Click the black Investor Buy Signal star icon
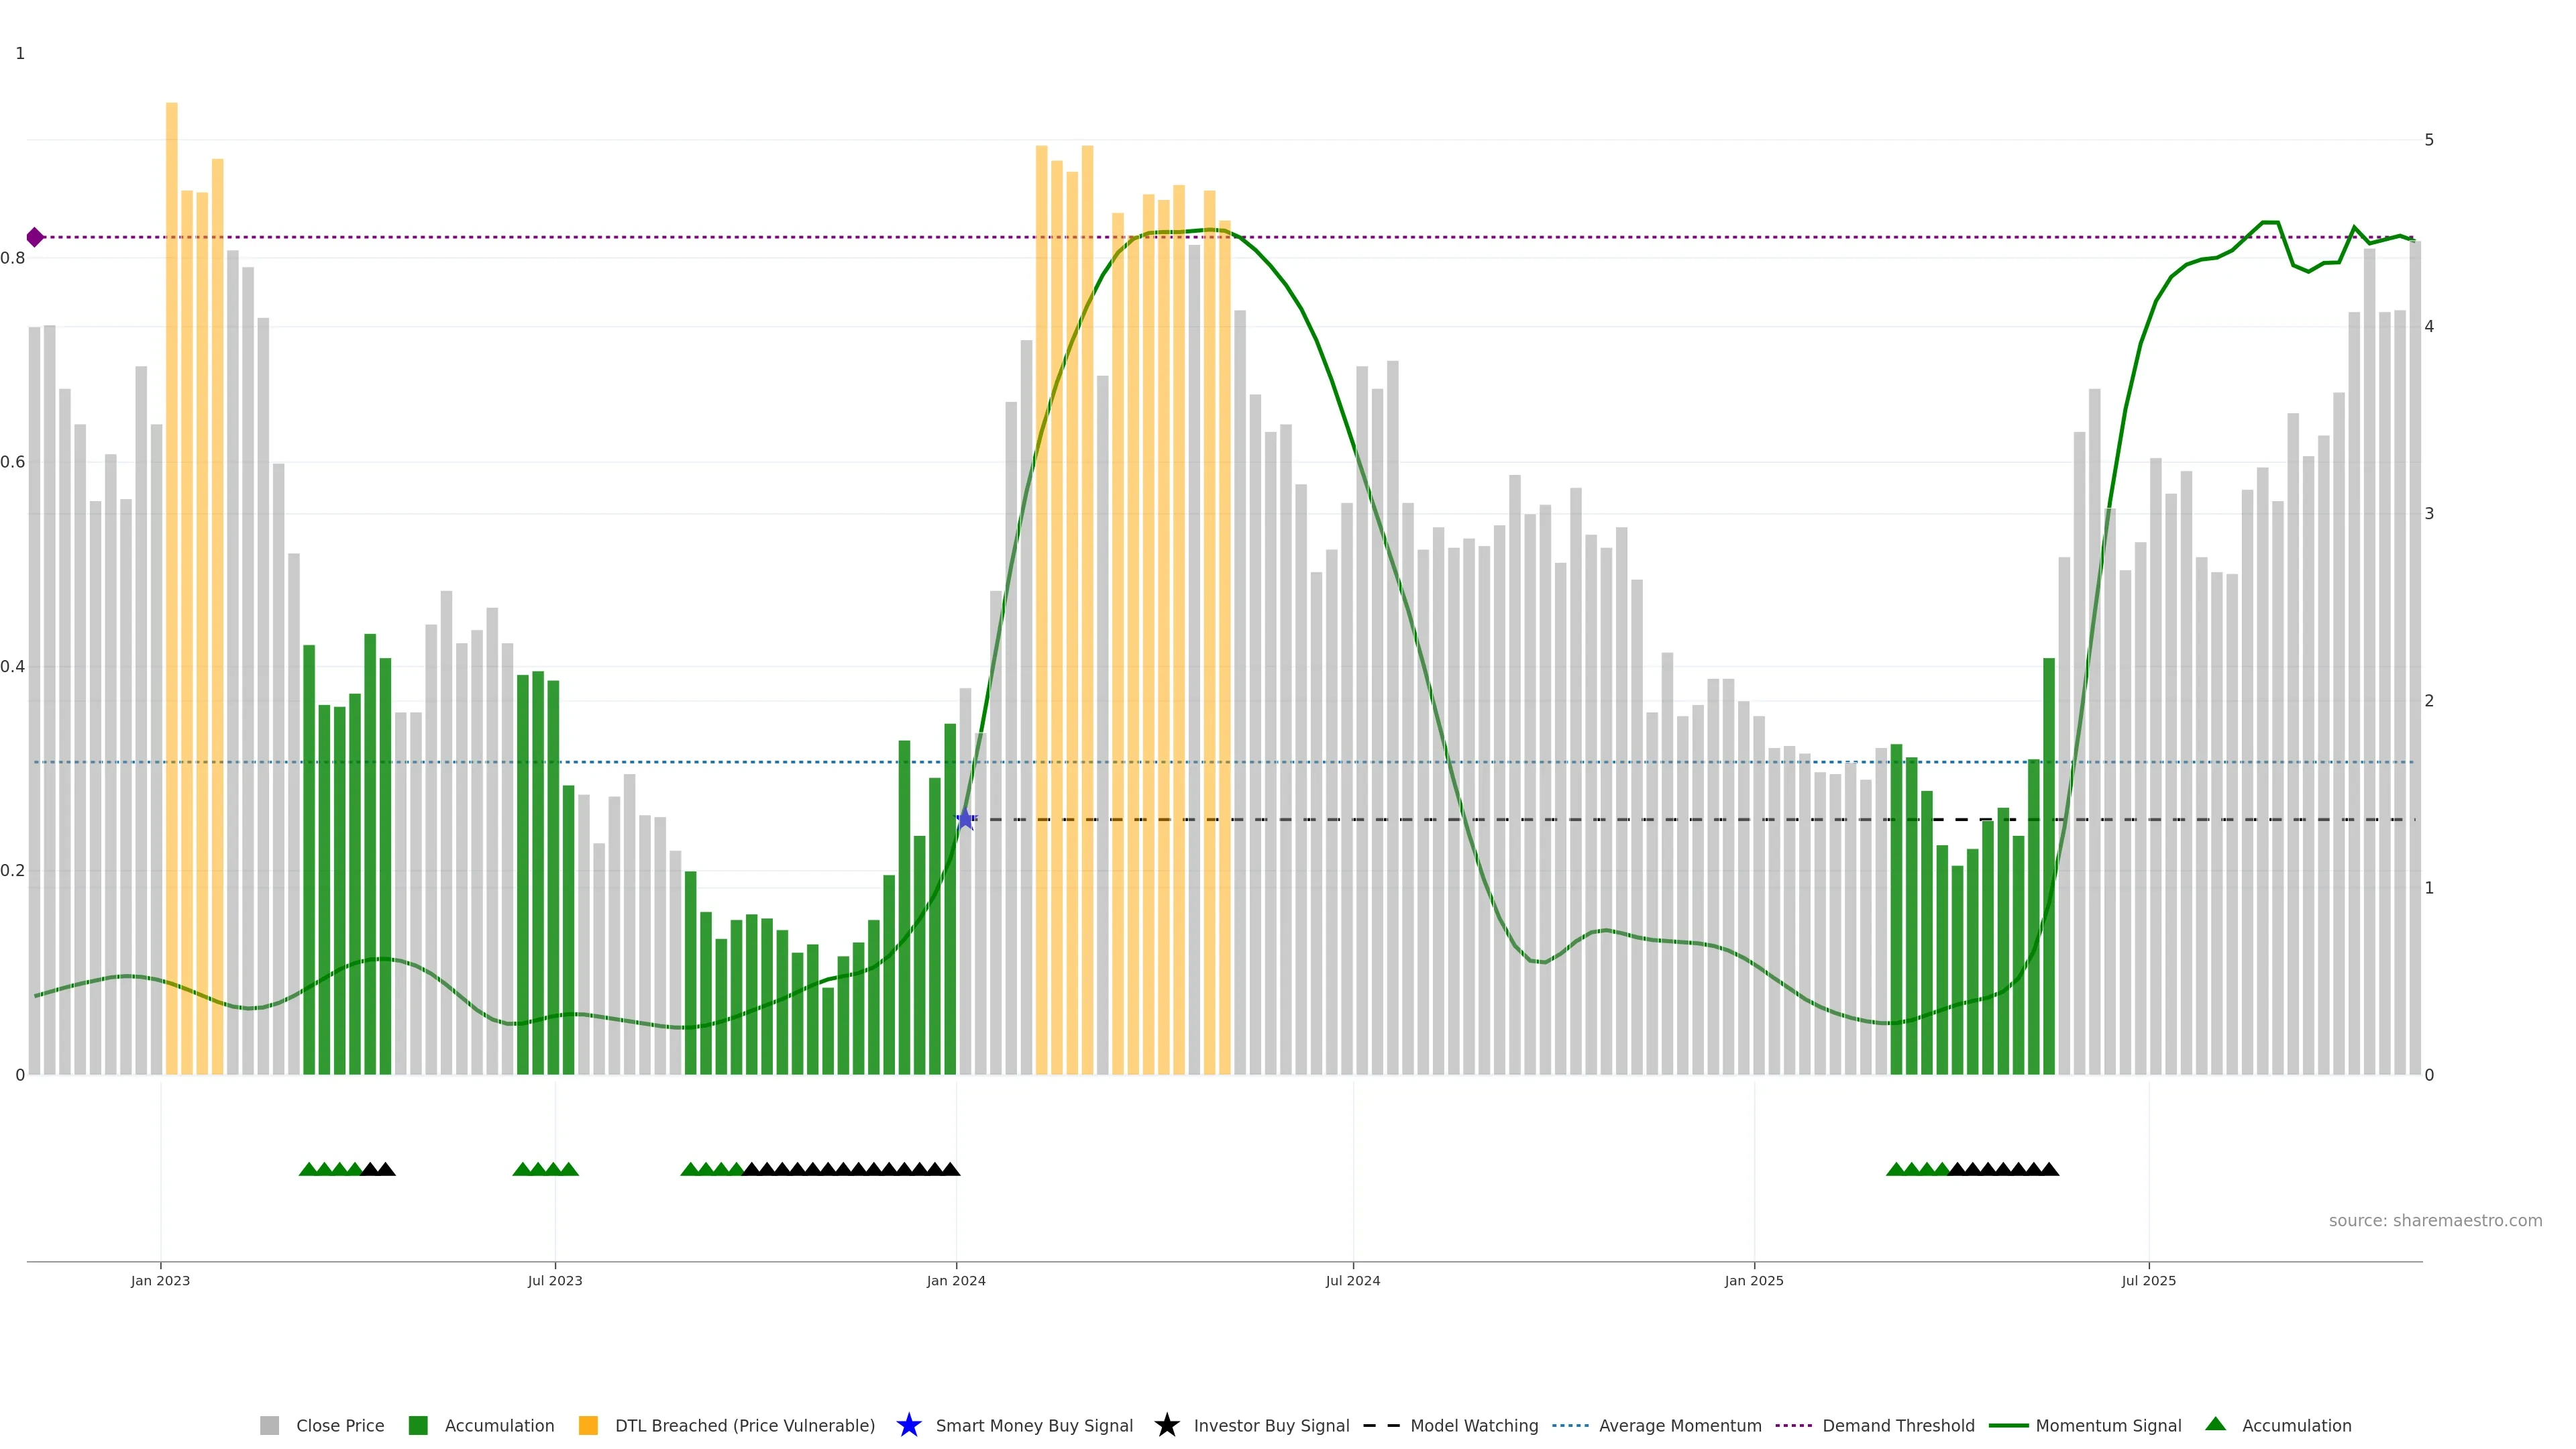Viewport: 2576px width, 1449px height. 1167,1426
